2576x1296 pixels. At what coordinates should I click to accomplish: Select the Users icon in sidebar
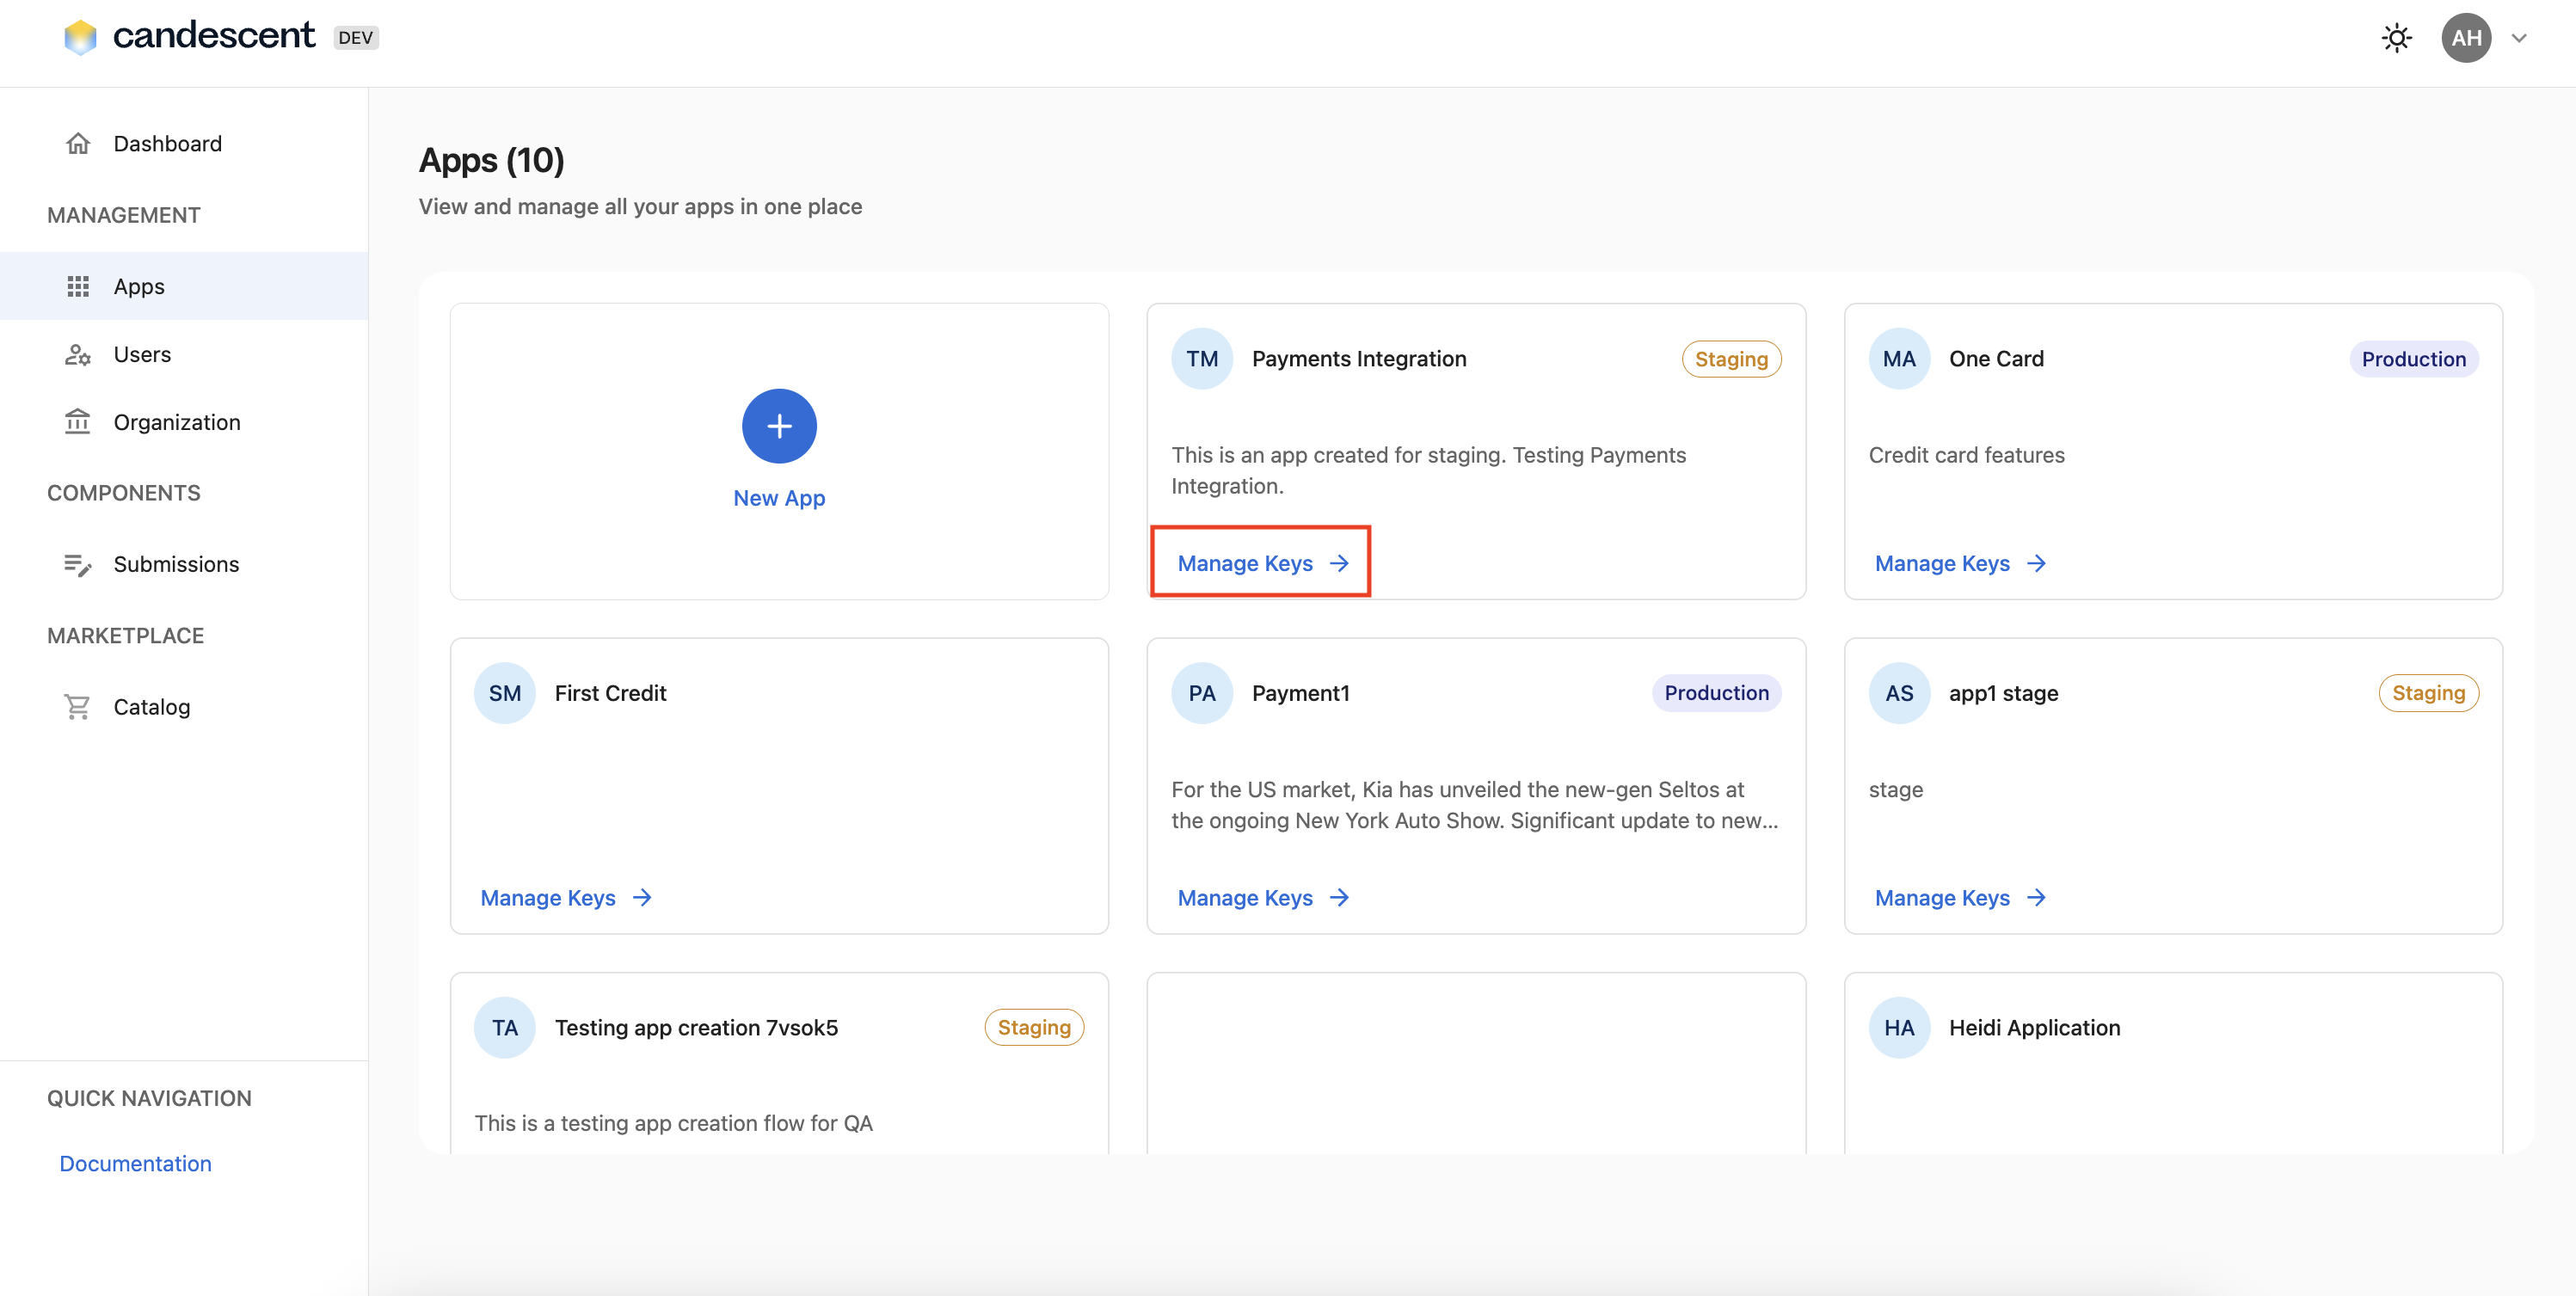(x=78, y=354)
